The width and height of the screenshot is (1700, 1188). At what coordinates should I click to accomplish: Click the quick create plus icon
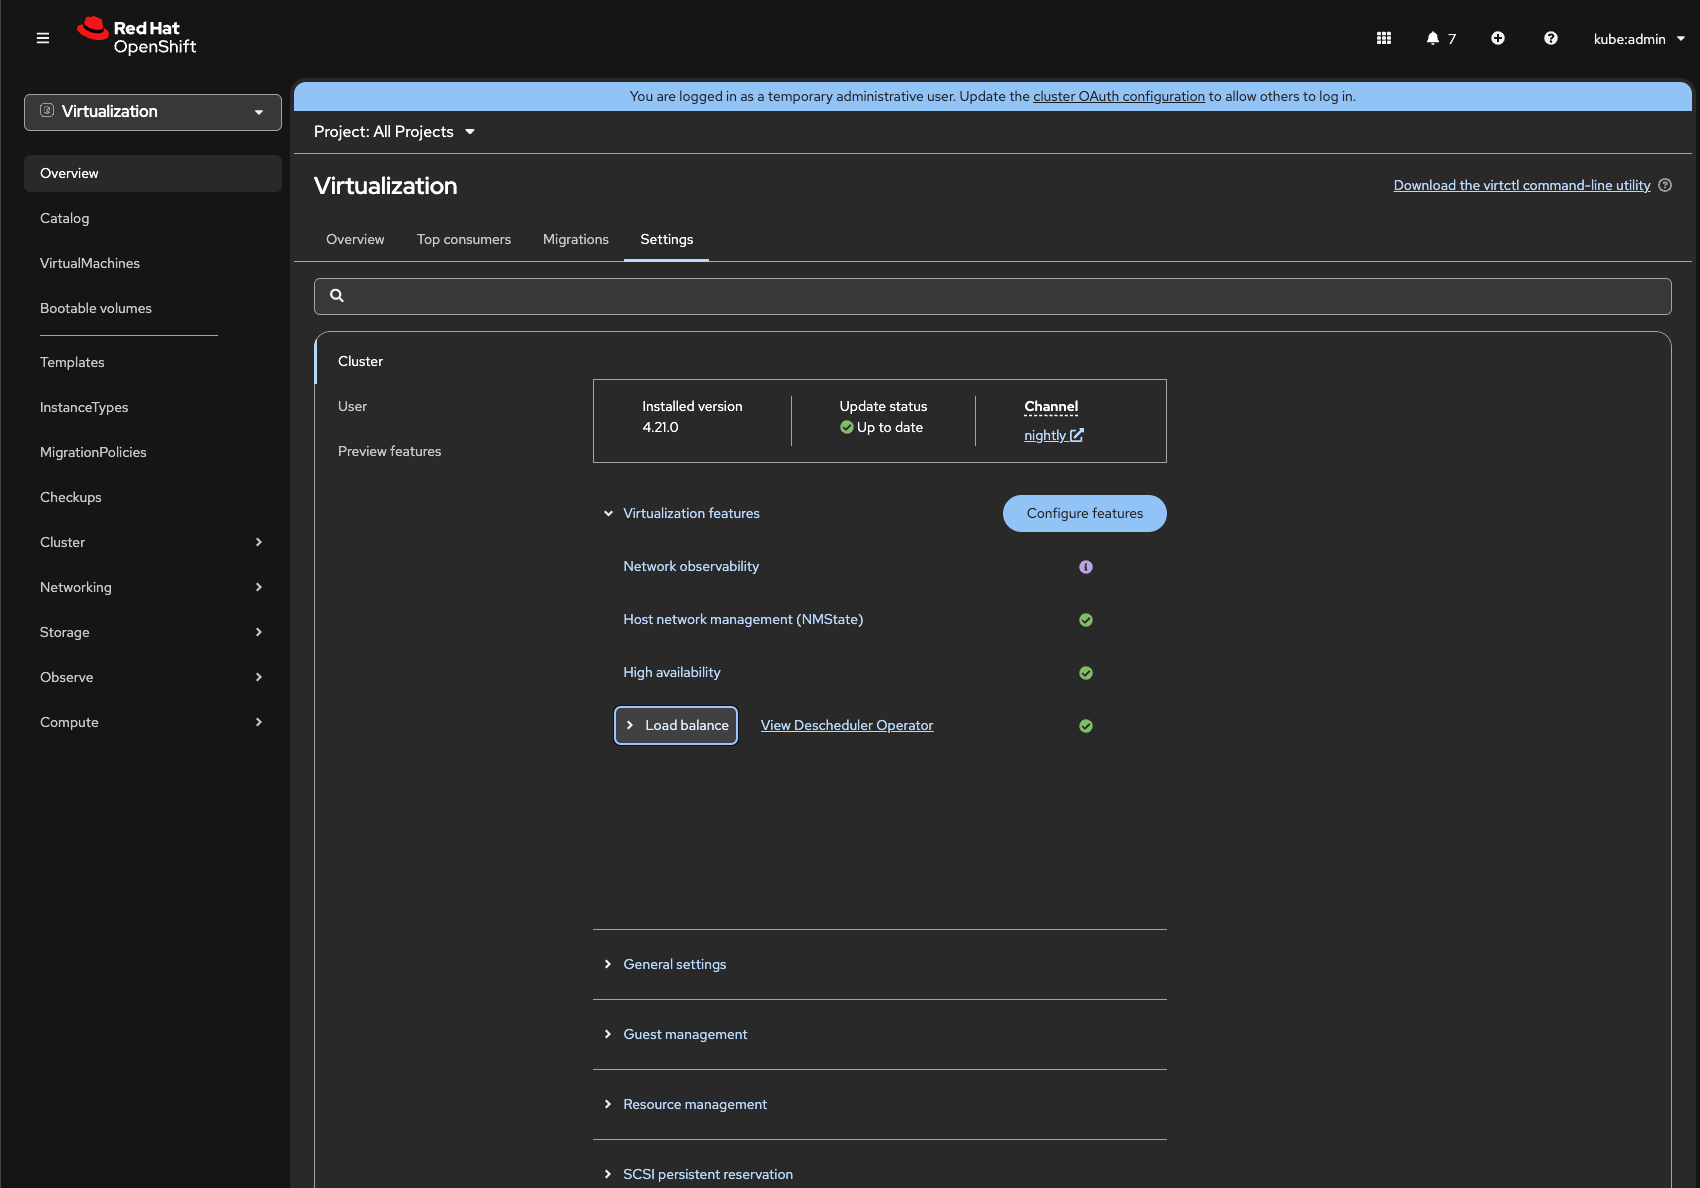coord(1498,38)
